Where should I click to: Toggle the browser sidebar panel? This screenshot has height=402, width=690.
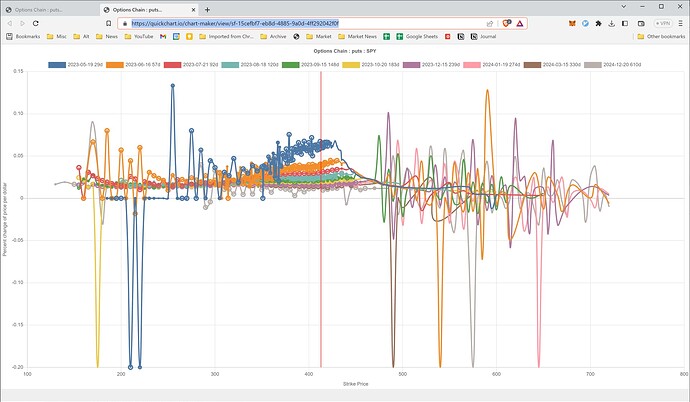pyautogui.click(x=625, y=23)
